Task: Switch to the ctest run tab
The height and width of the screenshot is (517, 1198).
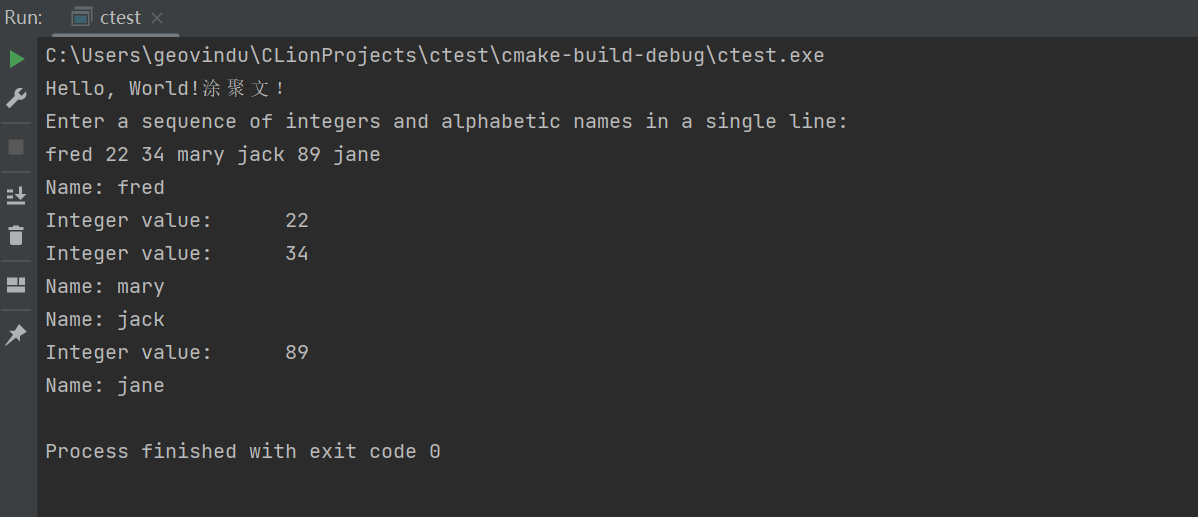Action: [x=120, y=18]
